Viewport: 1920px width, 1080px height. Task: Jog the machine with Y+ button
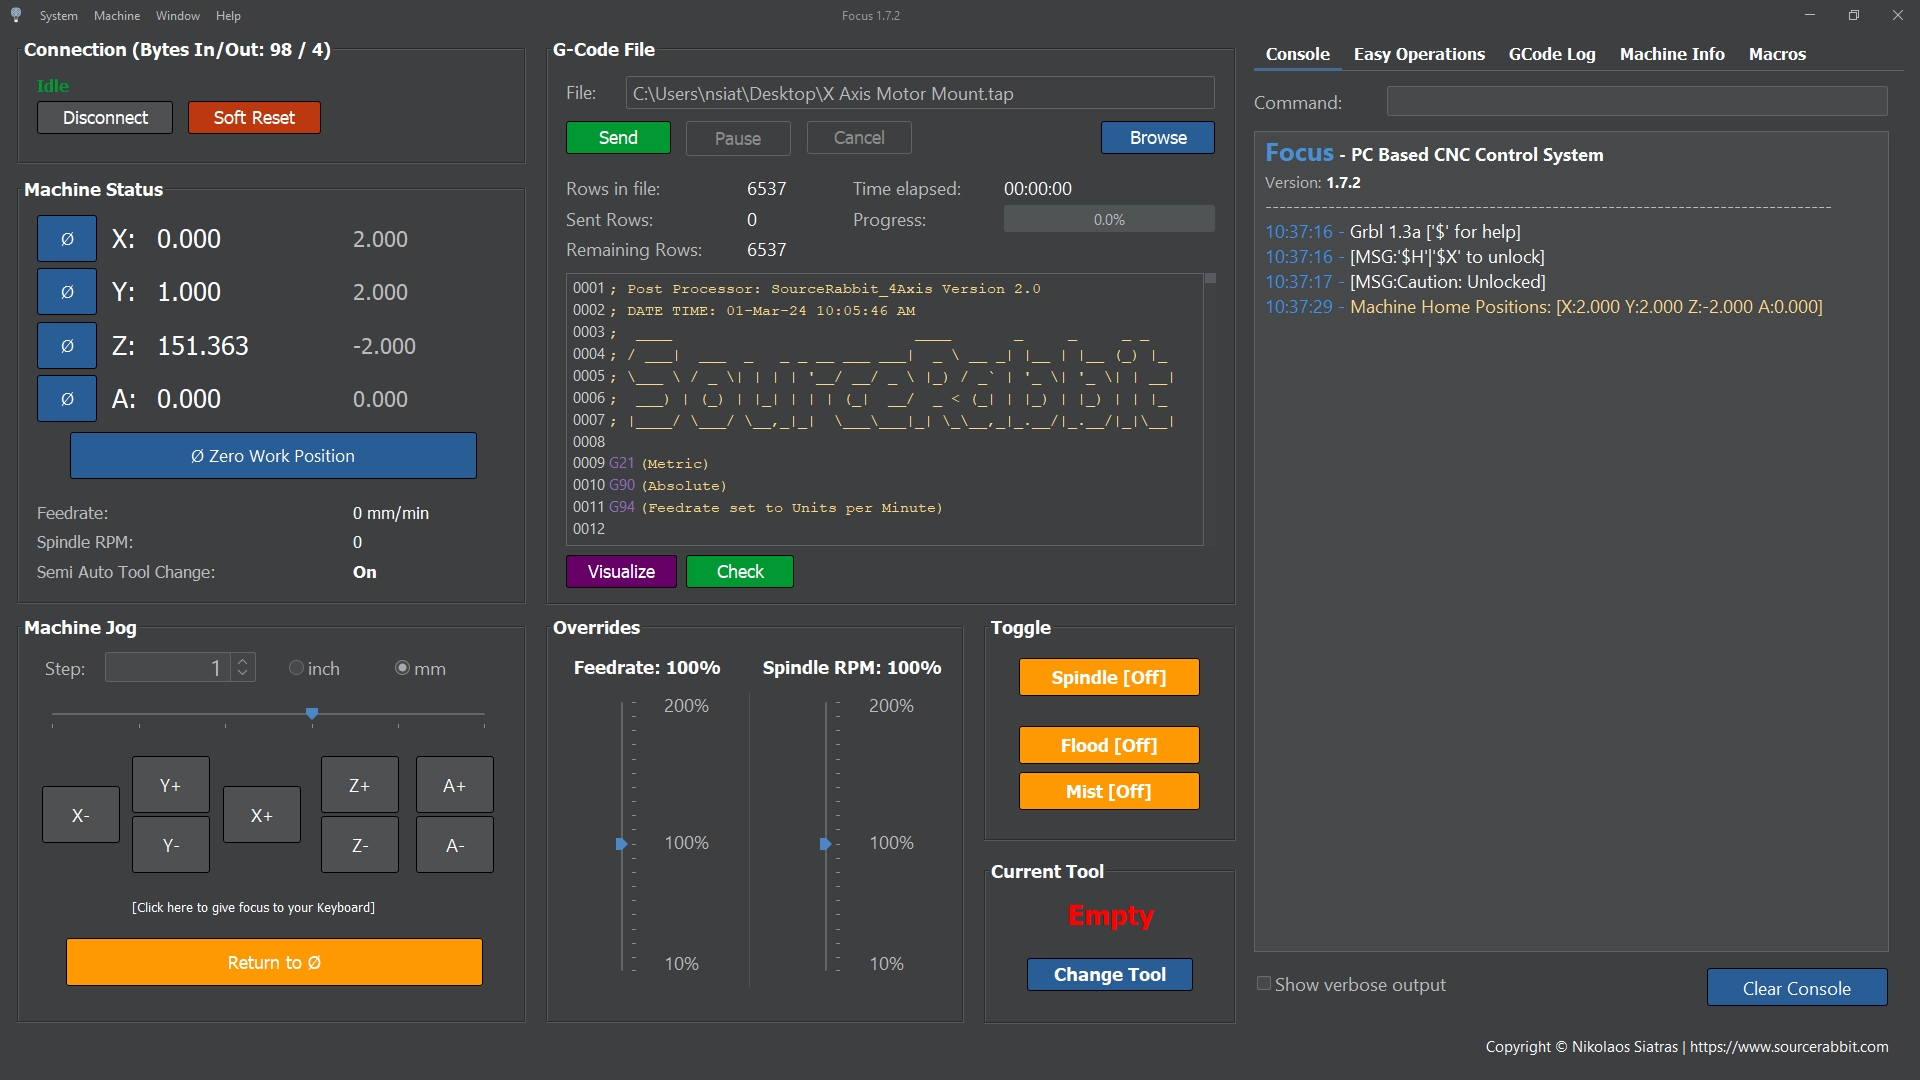coord(171,786)
